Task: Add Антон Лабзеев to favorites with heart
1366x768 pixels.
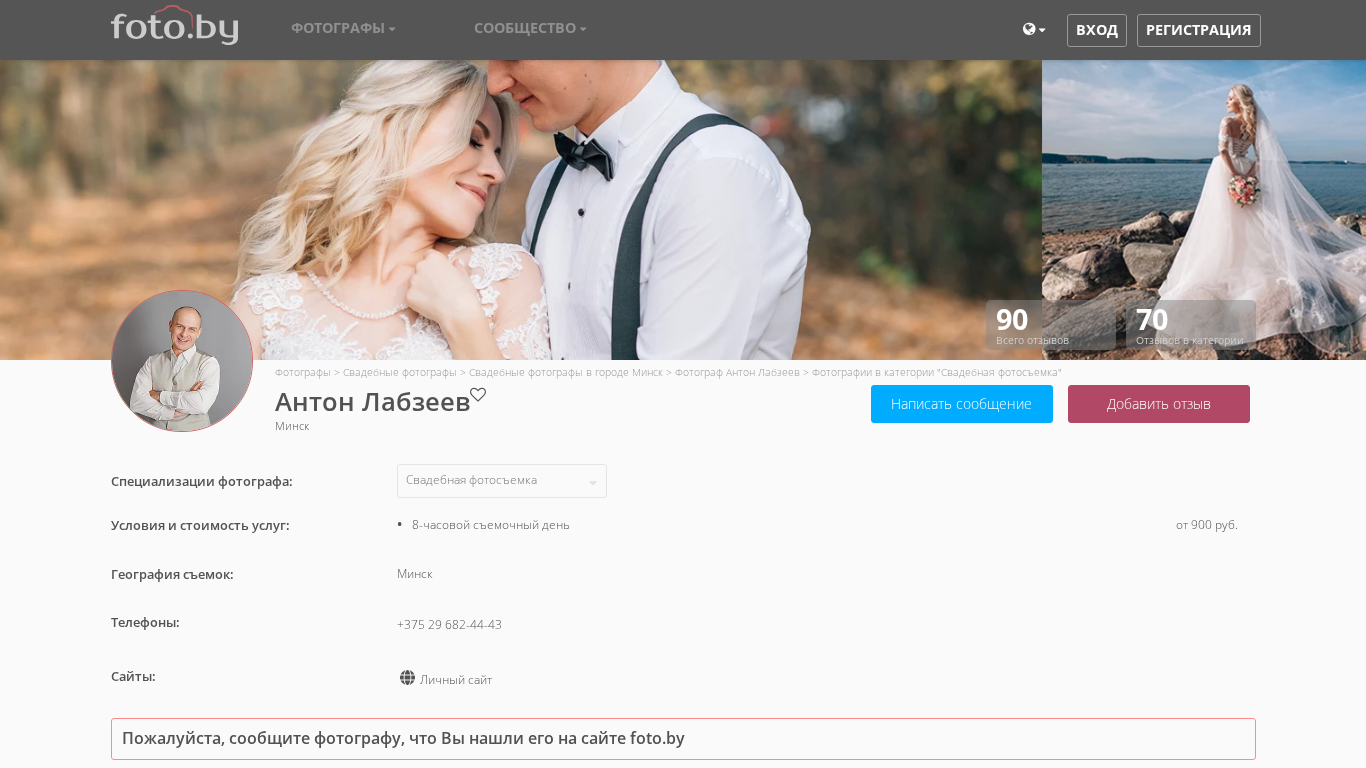Action: (x=478, y=395)
